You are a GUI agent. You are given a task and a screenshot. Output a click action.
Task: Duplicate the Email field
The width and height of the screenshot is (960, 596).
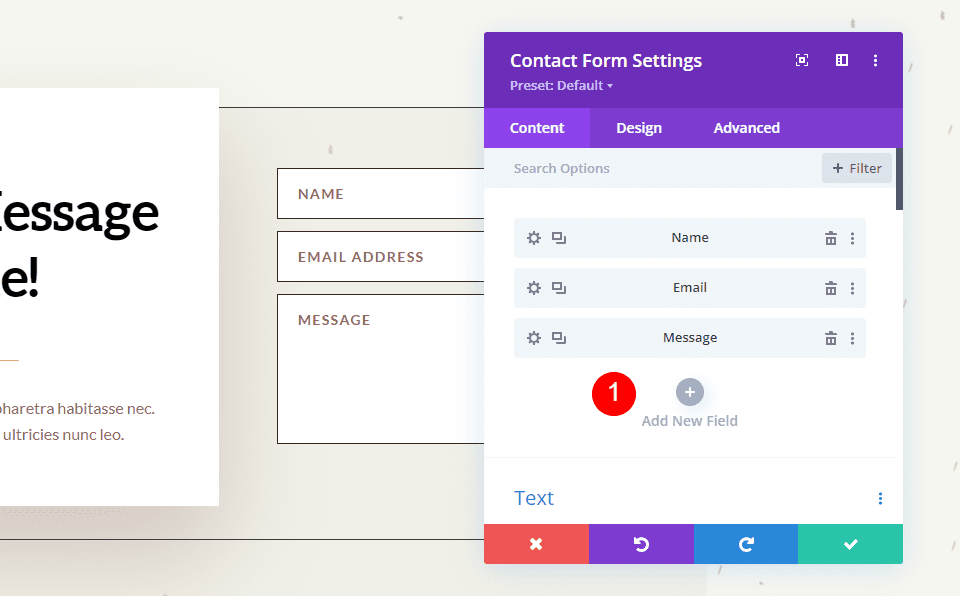[x=559, y=288]
